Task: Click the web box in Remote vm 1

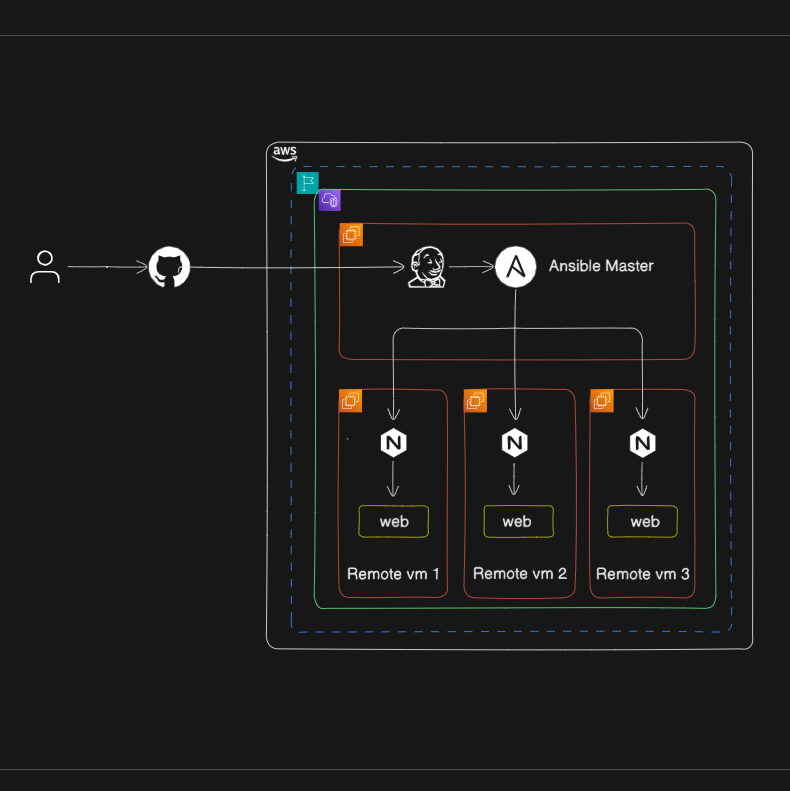Action: pyautogui.click(x=394, y=522)
